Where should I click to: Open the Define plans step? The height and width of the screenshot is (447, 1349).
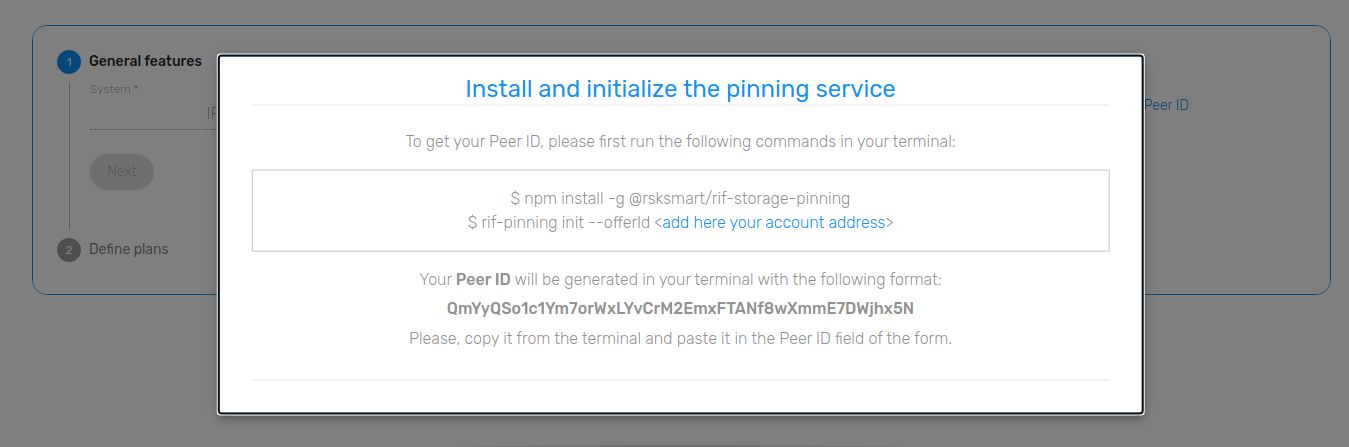click(129, 249)
